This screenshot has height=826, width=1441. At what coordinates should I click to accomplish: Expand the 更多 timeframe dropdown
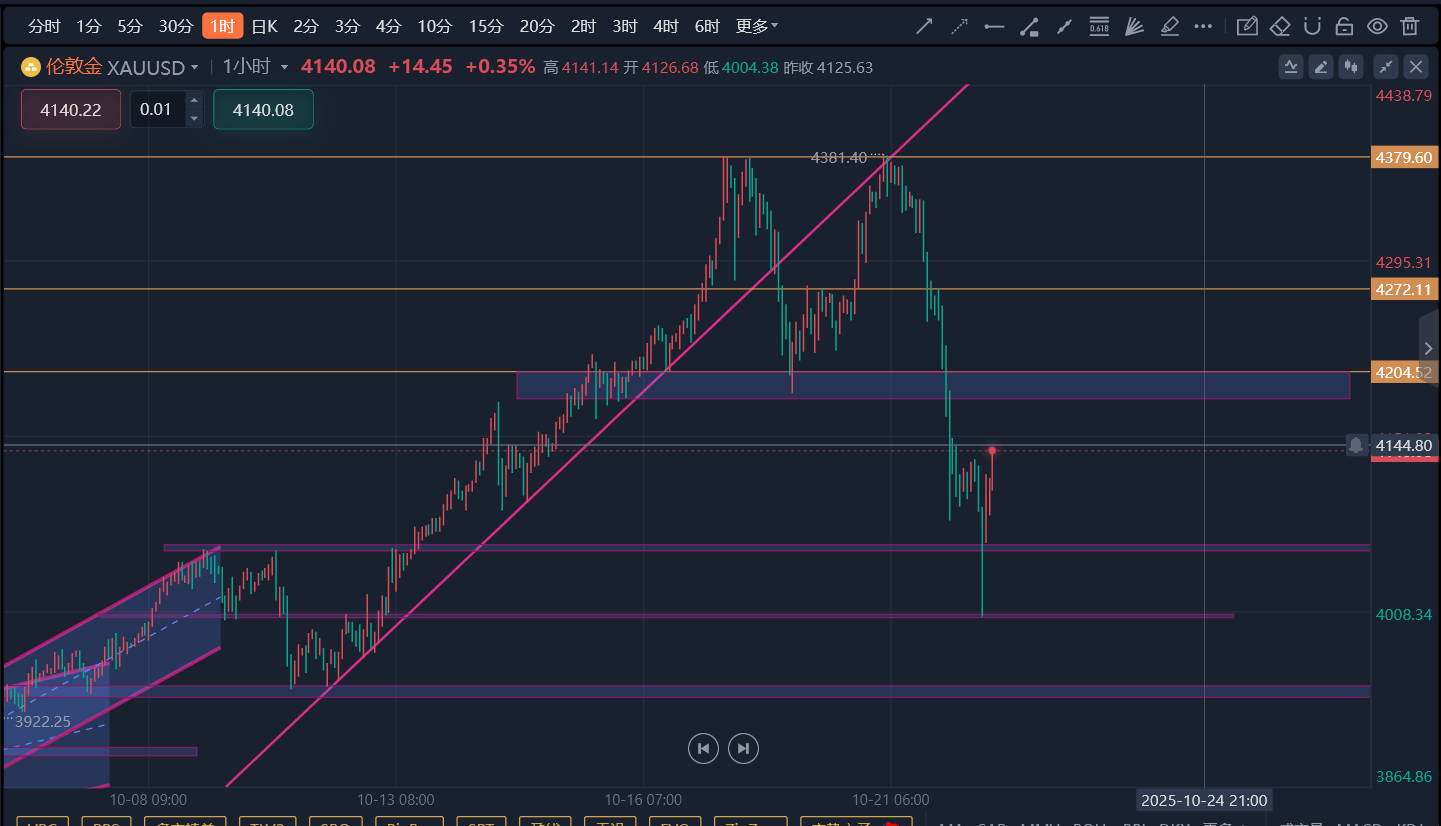(x=757, y=27)
